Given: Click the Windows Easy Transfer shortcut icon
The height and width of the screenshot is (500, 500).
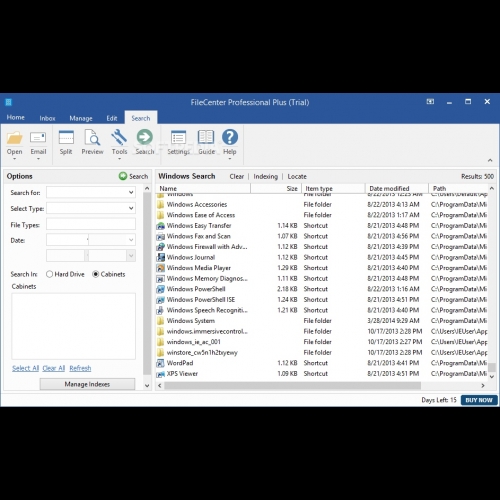Looking at the screenshot, I should [x=161, y=226].
